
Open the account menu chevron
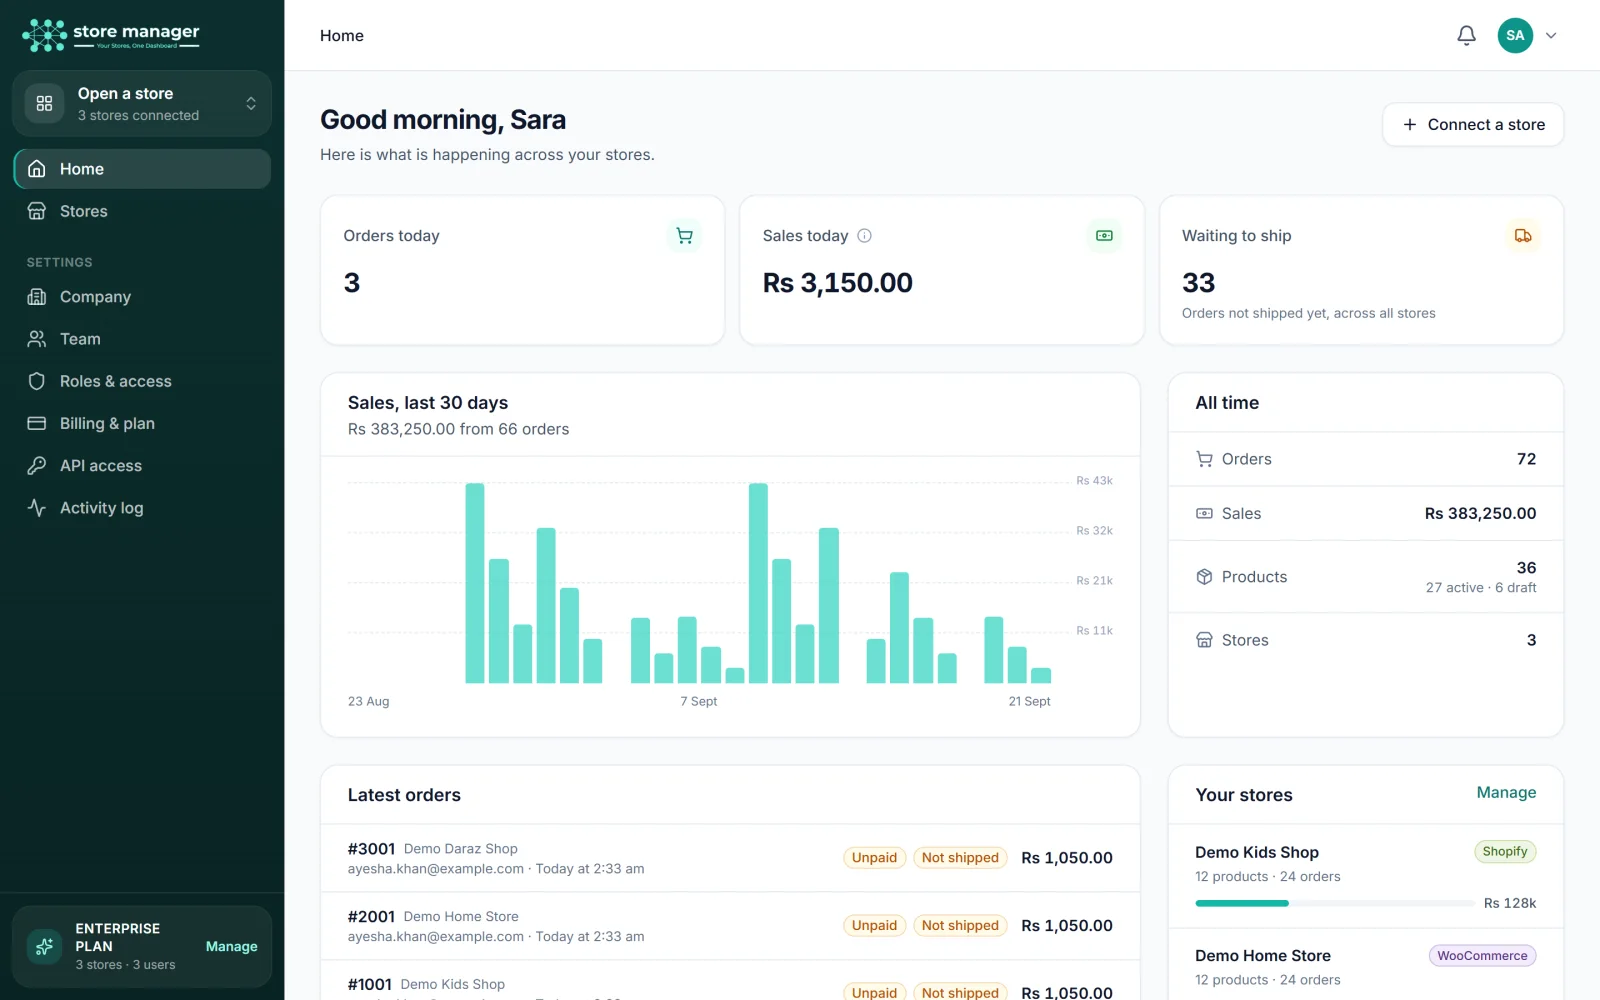1551,35
